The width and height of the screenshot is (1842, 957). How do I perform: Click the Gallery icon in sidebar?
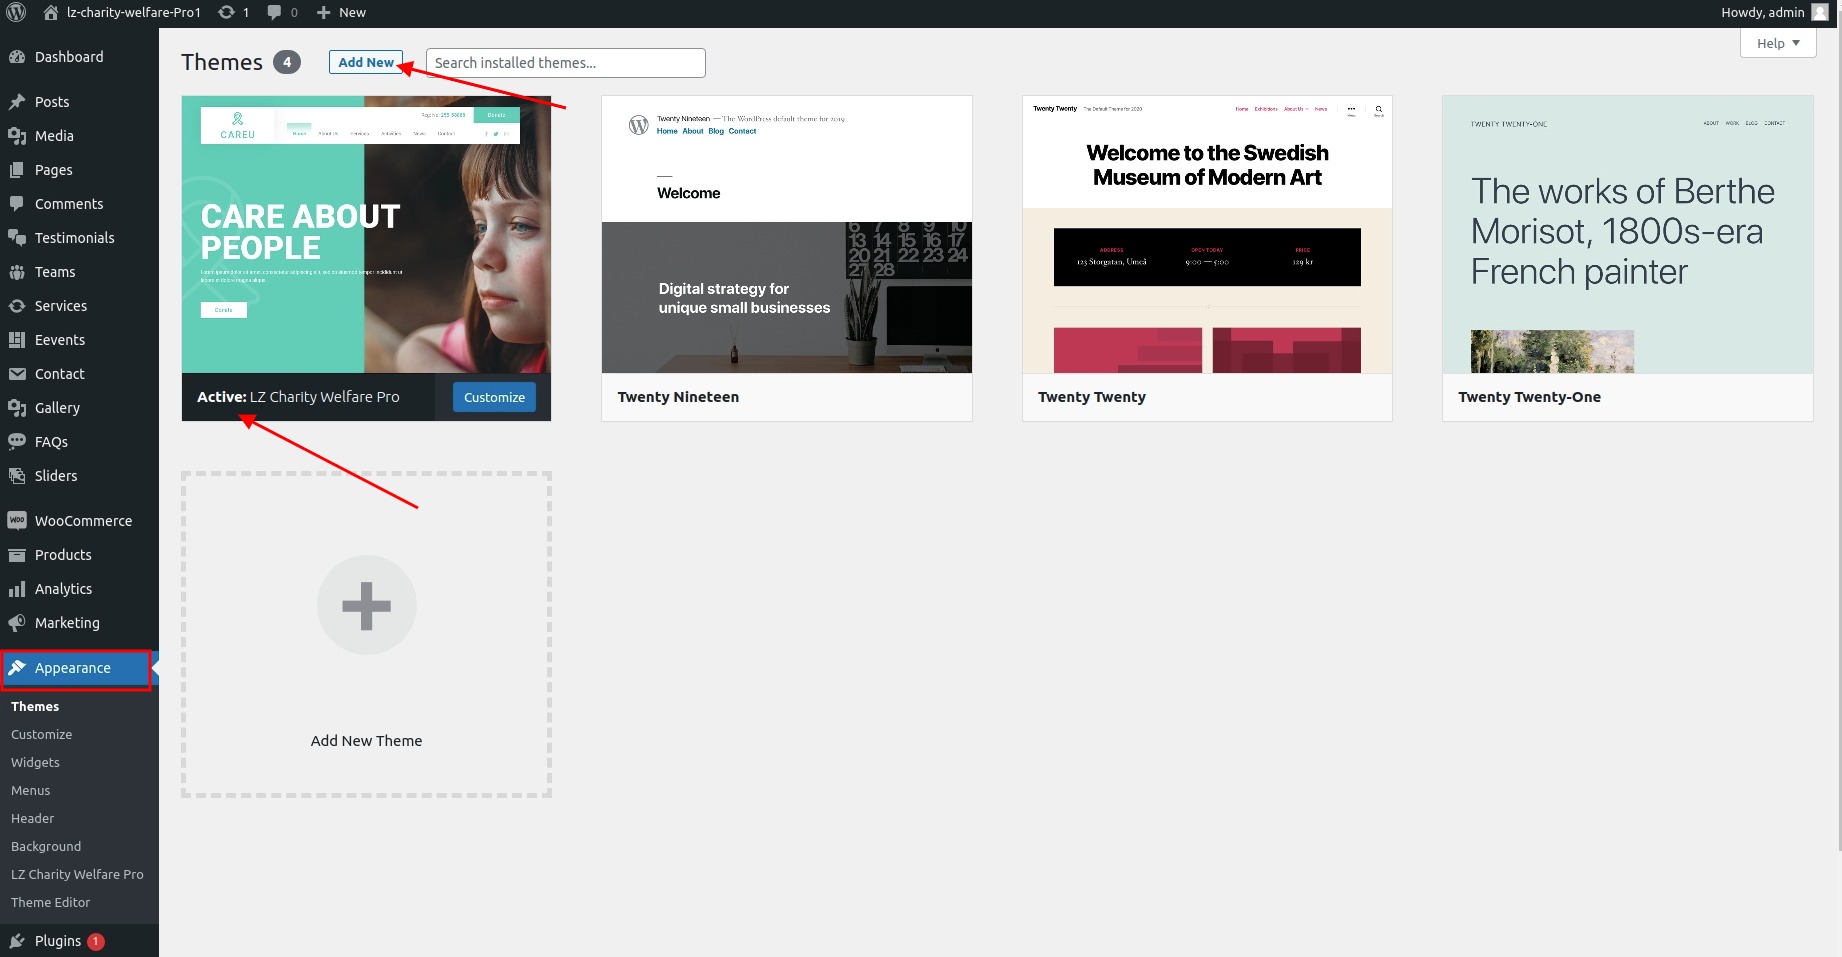coord(17,408)
